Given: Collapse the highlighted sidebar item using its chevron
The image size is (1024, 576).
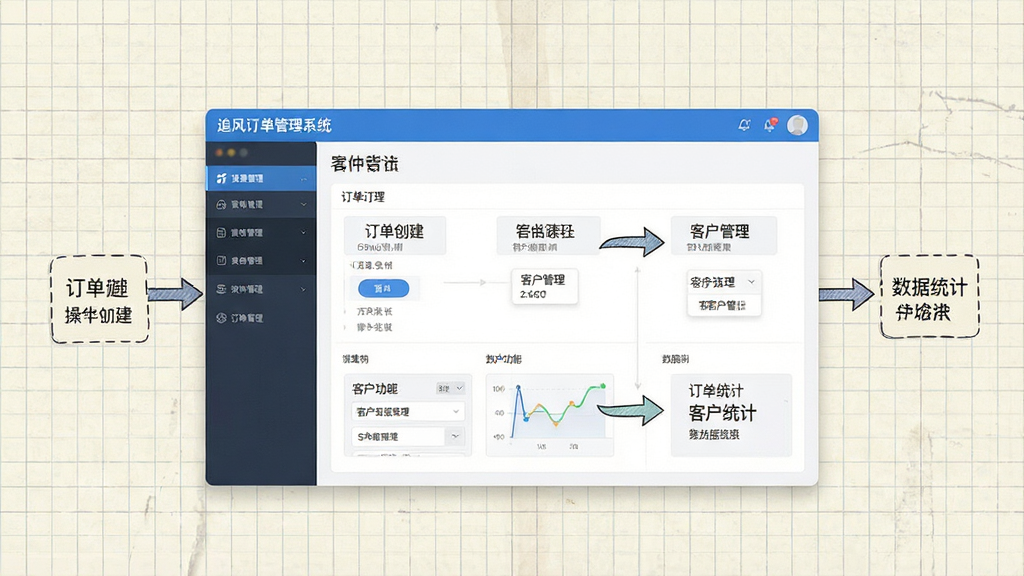Looking at the screenshot, I should 304,178.
